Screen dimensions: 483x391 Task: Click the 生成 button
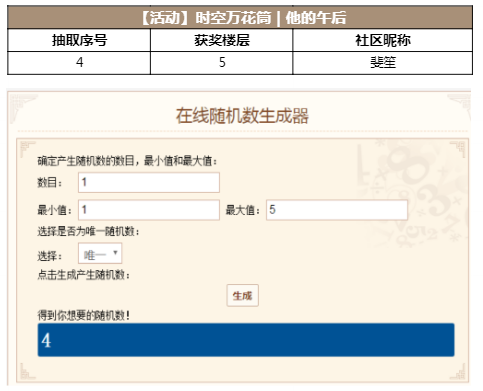(243, 295)
